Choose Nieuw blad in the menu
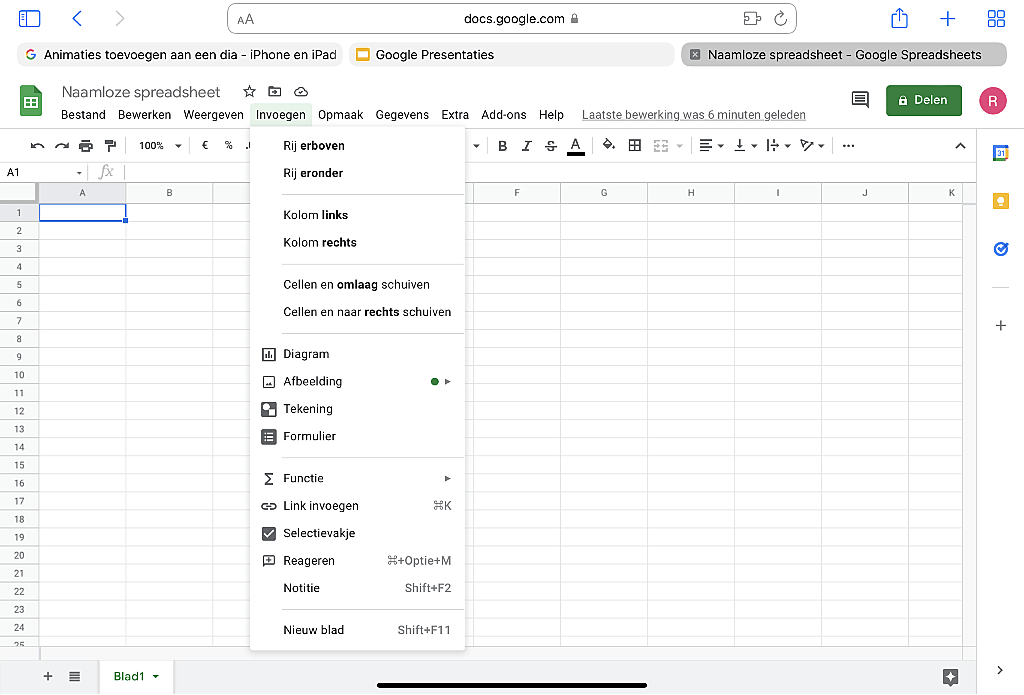Image resolution: width=1024 pixels, height=695 pixels. click(x=357, y=630)
